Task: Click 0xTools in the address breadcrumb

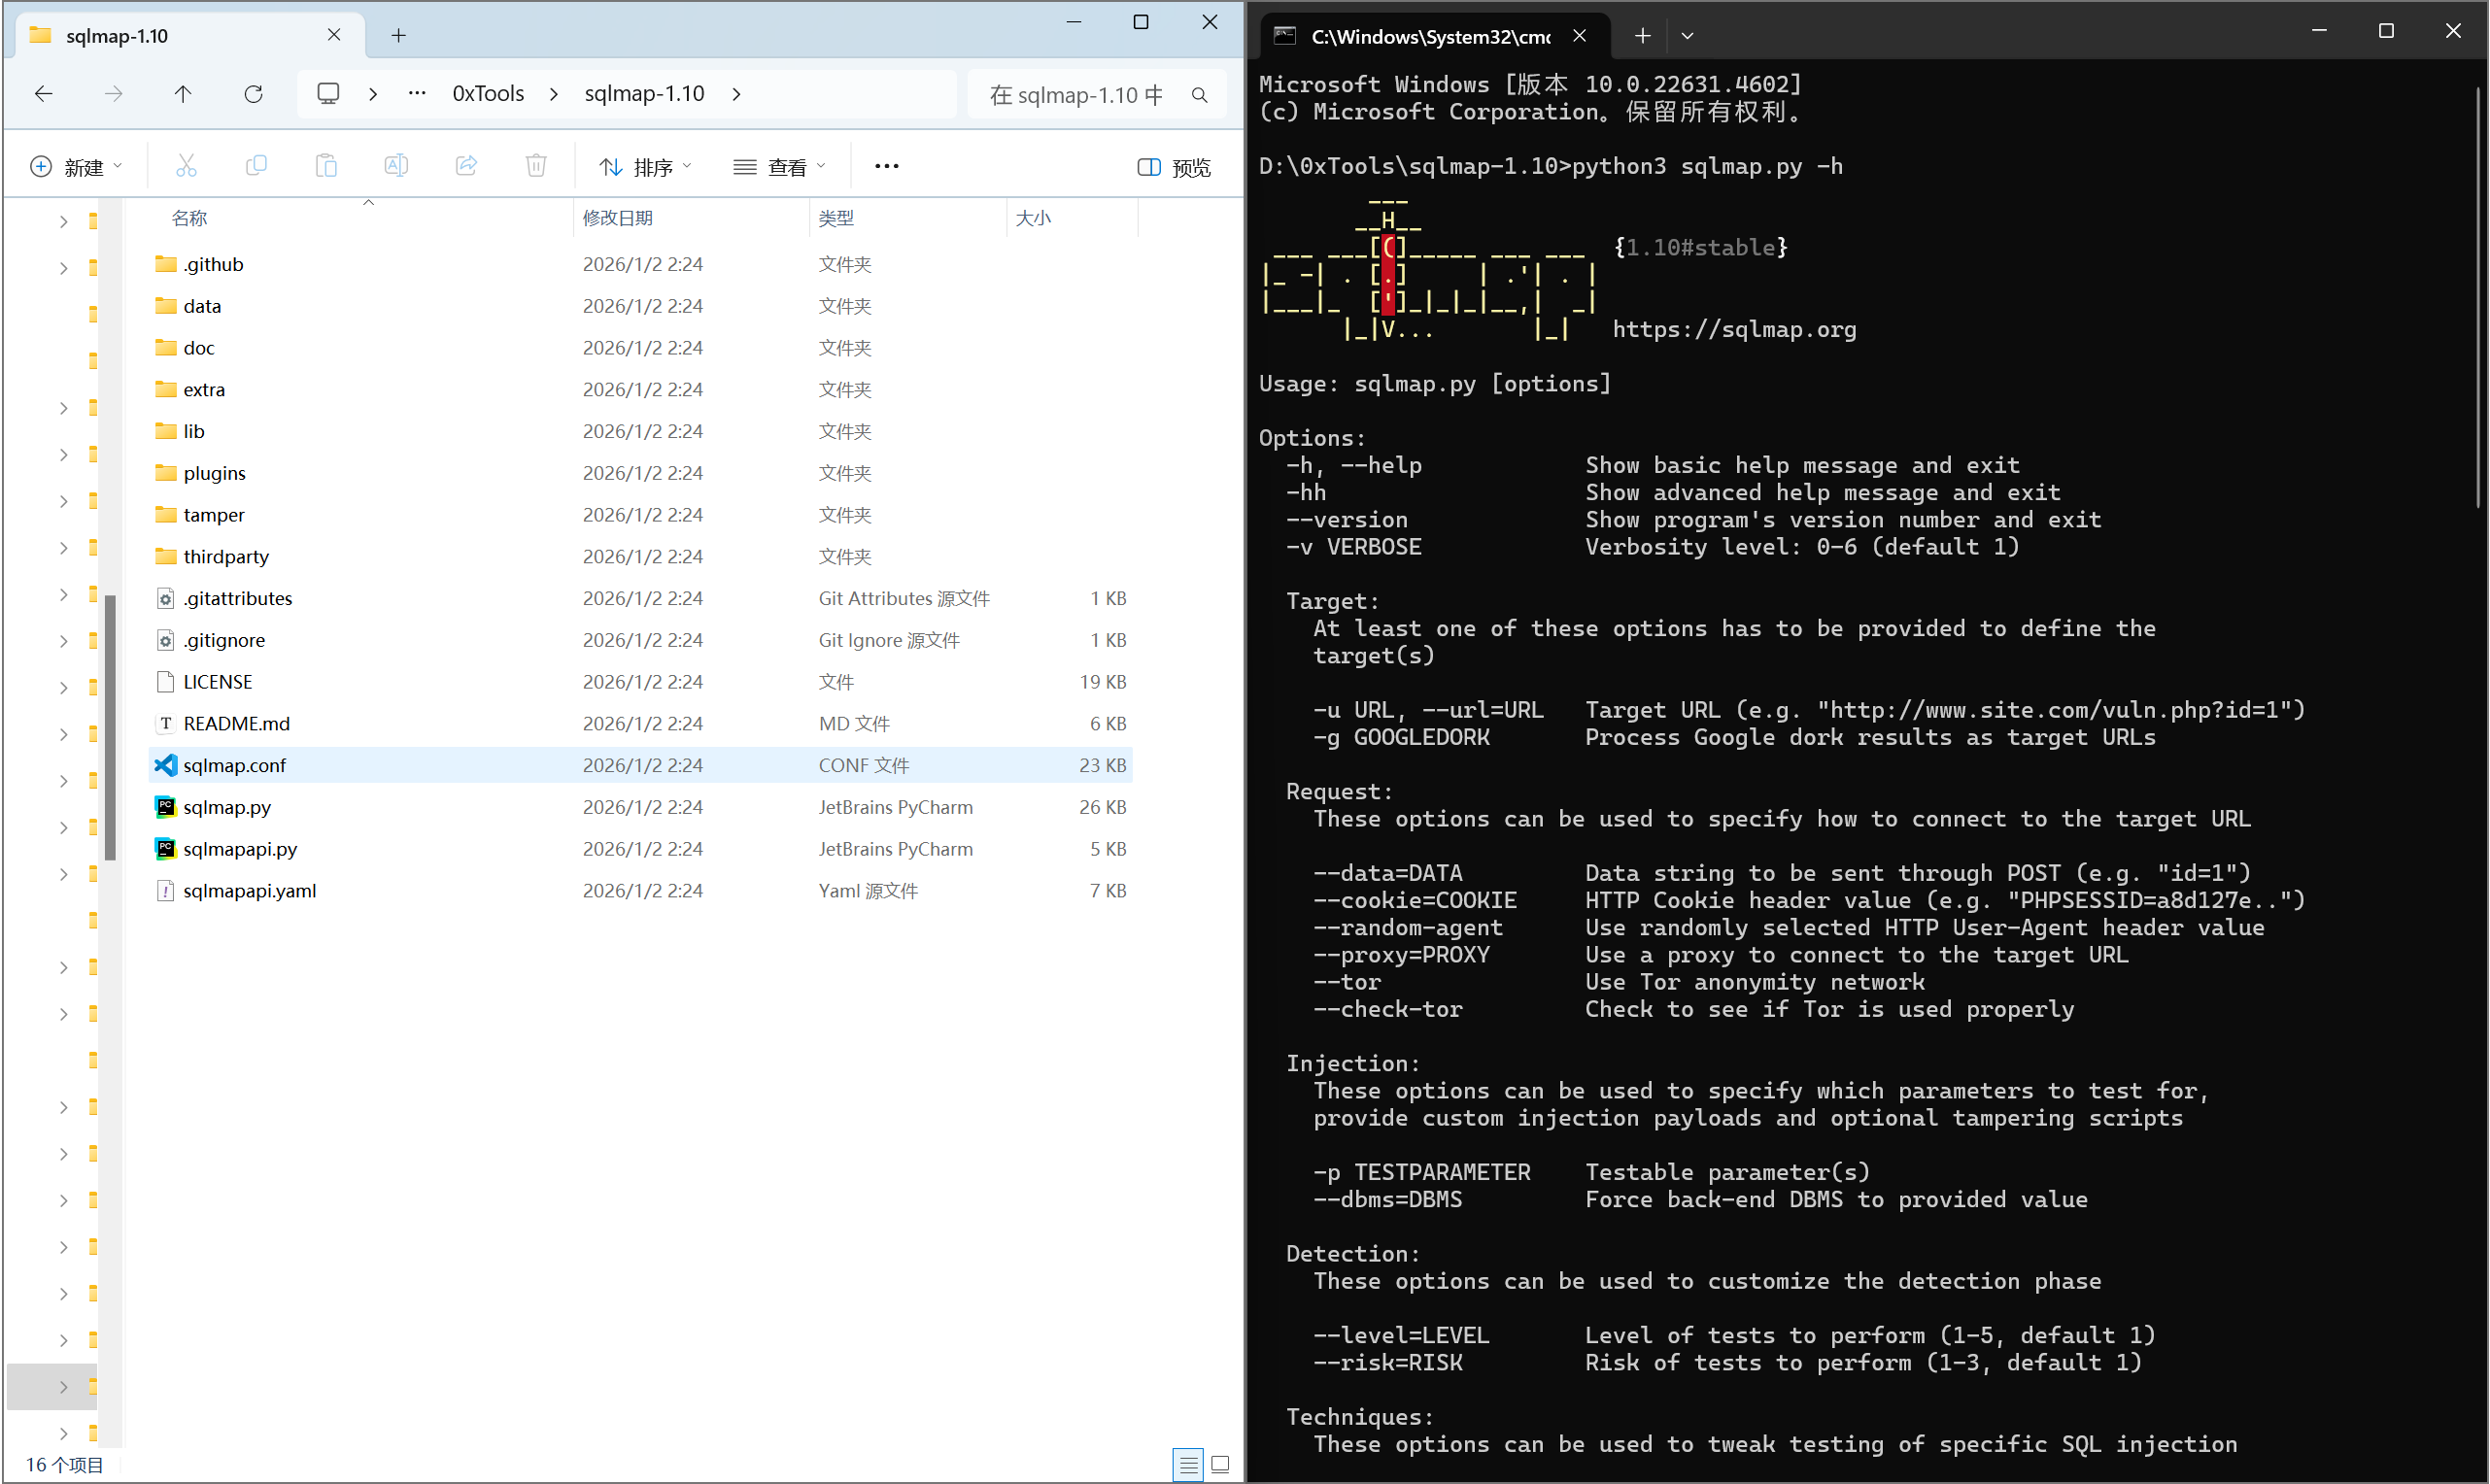Action: [x=488, y=94]
